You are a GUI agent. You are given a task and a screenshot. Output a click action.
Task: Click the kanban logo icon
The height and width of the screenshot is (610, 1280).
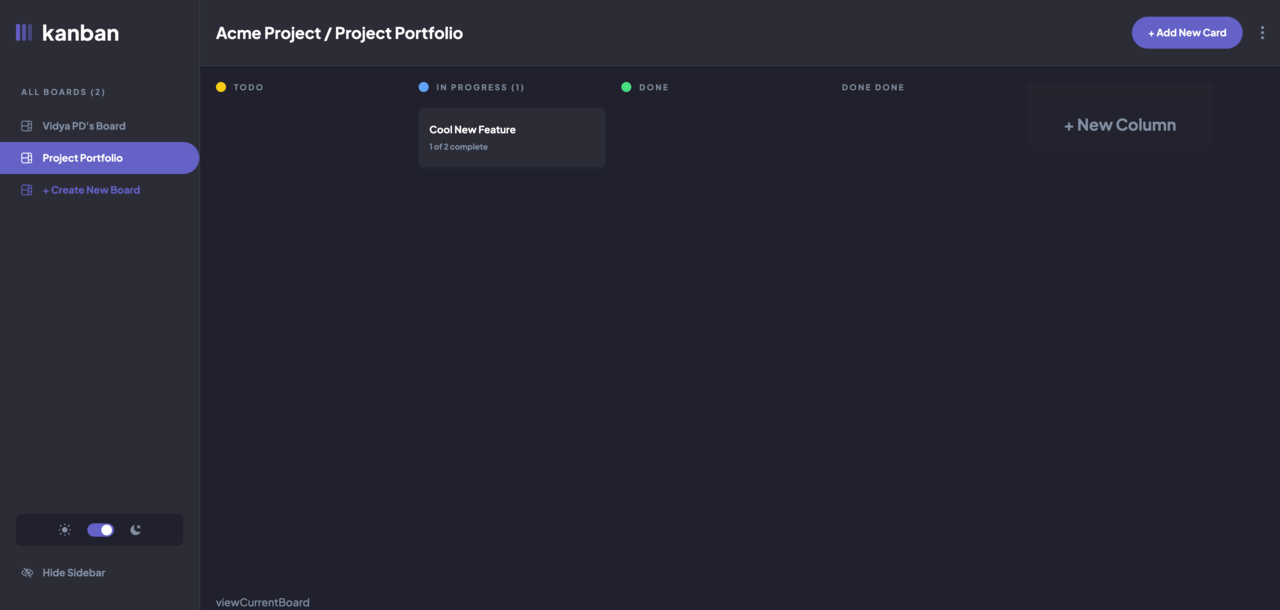(x=24, y=33)
